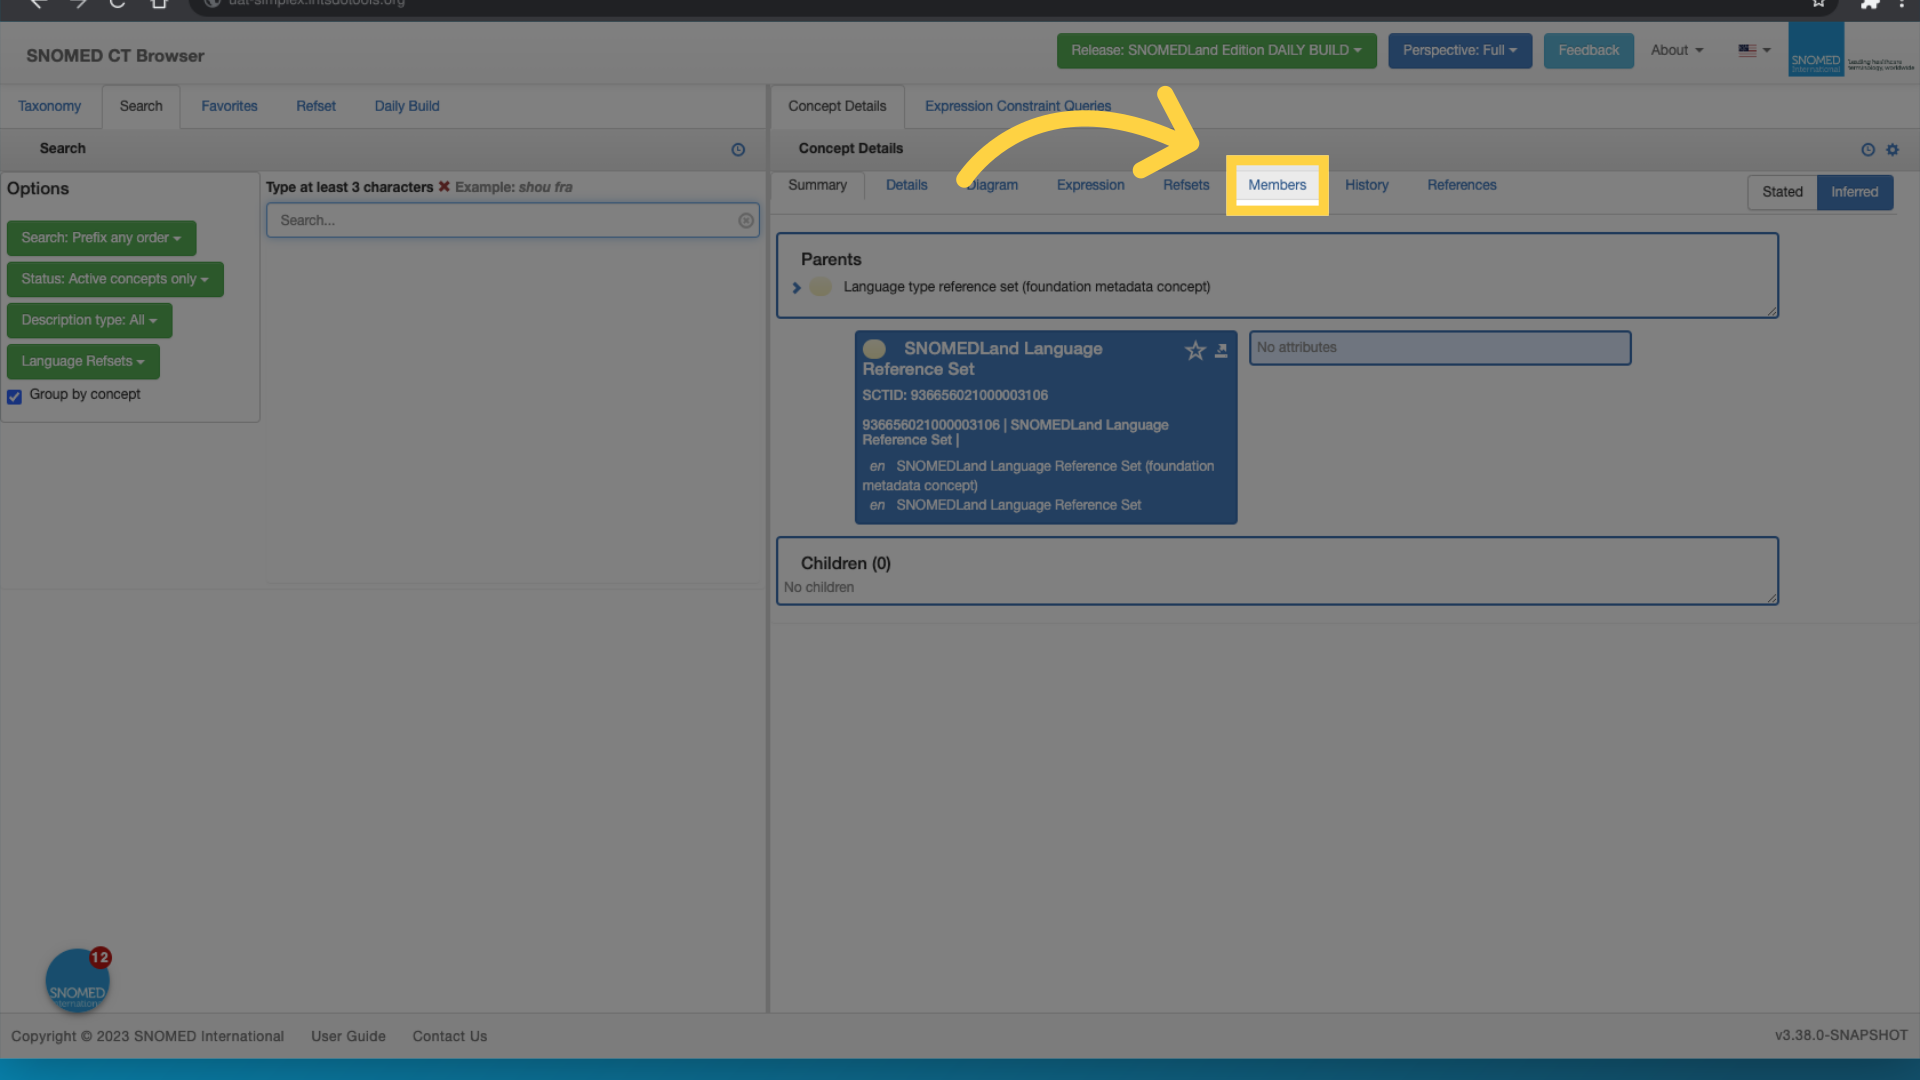This screenshot has height=1080, width=1920.
Task: Open the Details sub-tab
Action: [x=906, y=185]
